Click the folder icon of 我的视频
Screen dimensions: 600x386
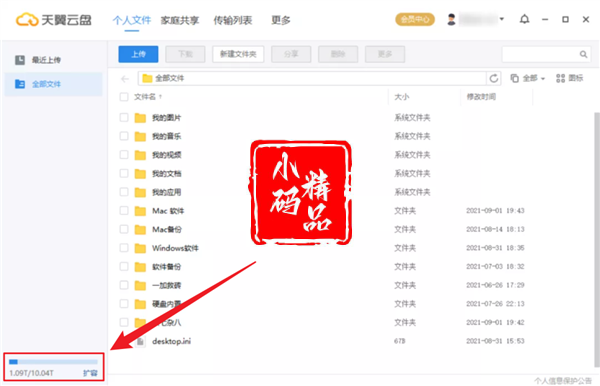point(140,155)
